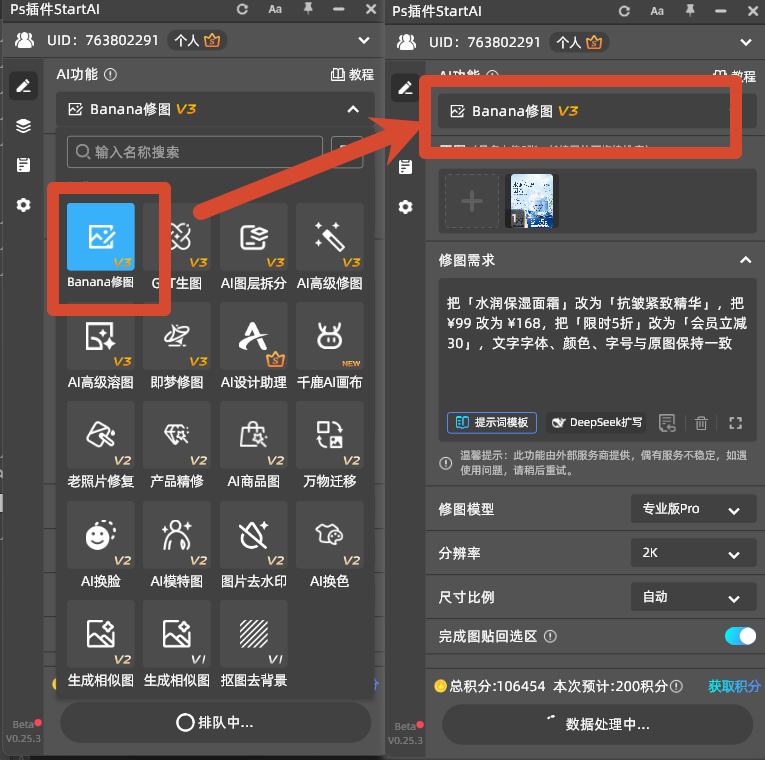Click the 排队中 button in left panel
765x760 pixels.
(215, 722)
